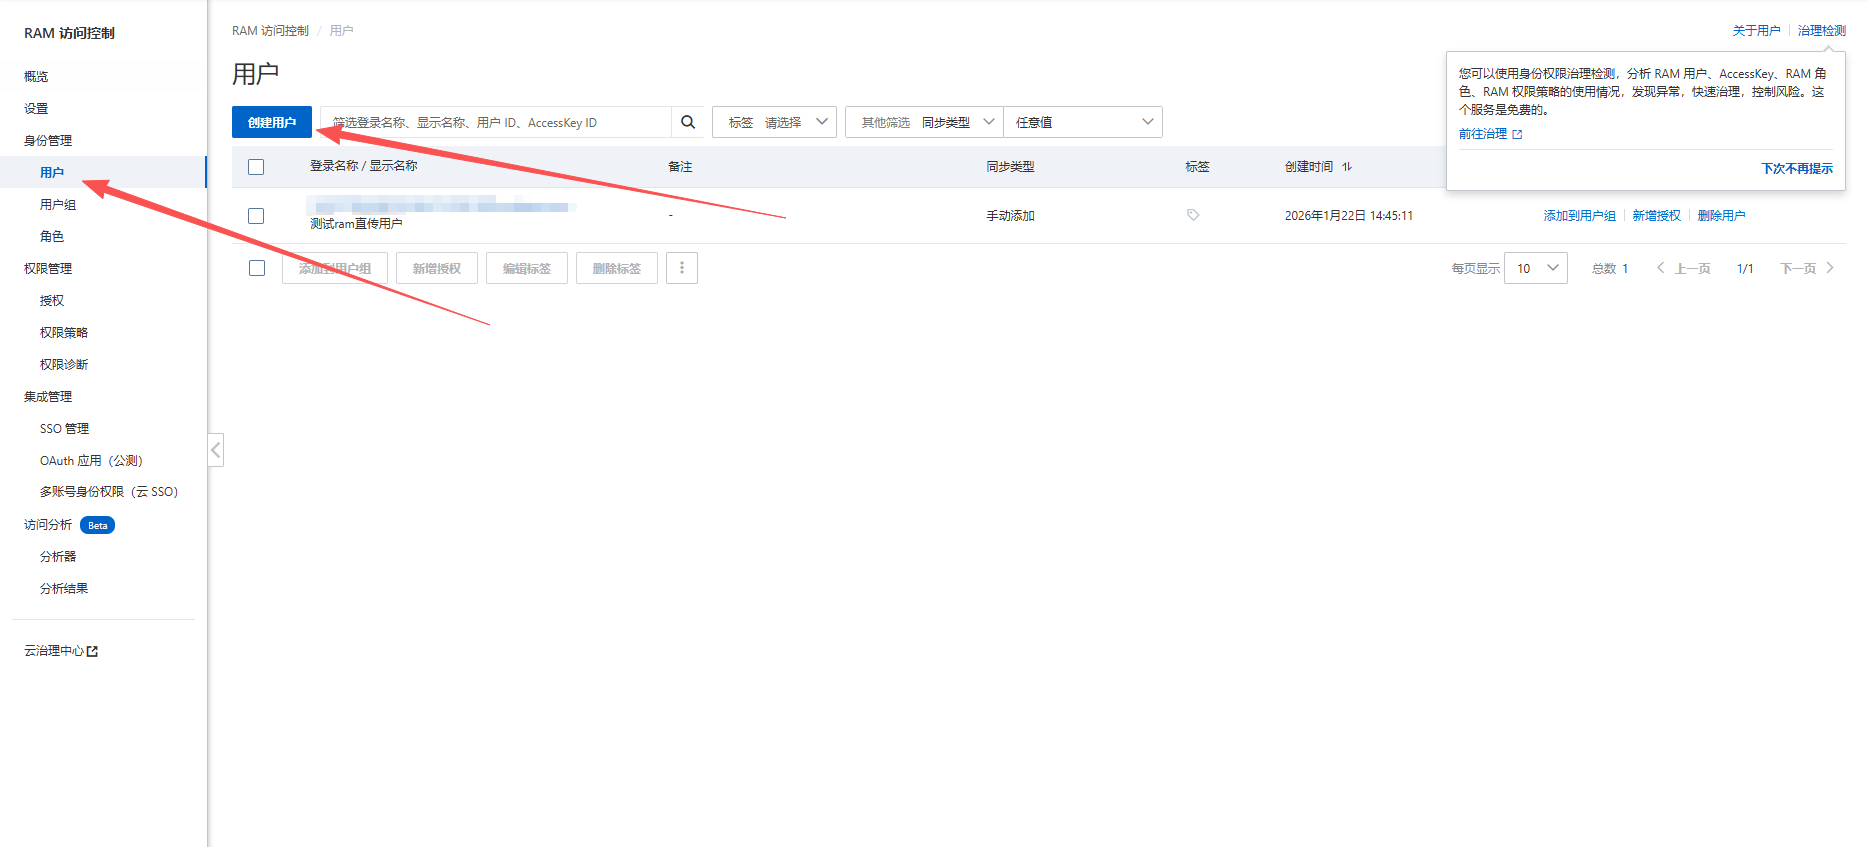Viewport: 1868px width, 847px height.
Task: Navigate to 权限策略 in the sidebar
Action: [x=64, y=333]
